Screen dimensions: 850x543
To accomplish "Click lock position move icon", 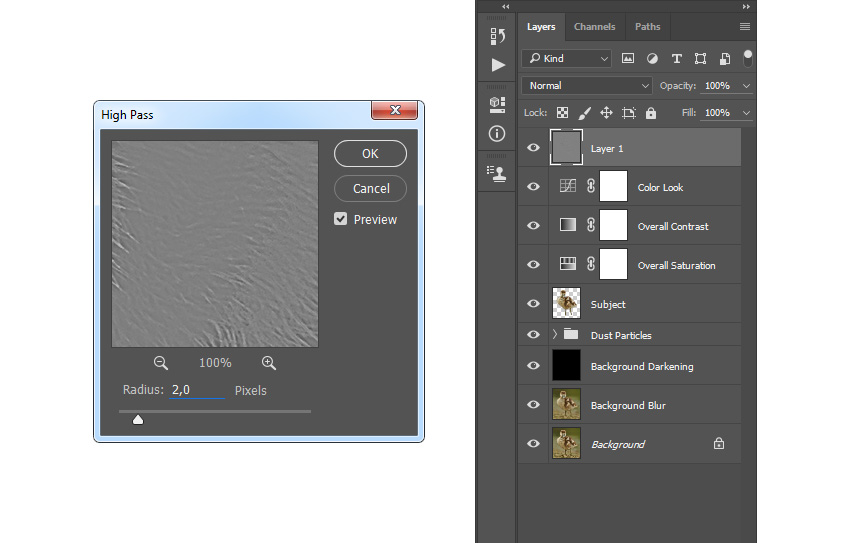I will pyautogui.click(x=606, y=113).
